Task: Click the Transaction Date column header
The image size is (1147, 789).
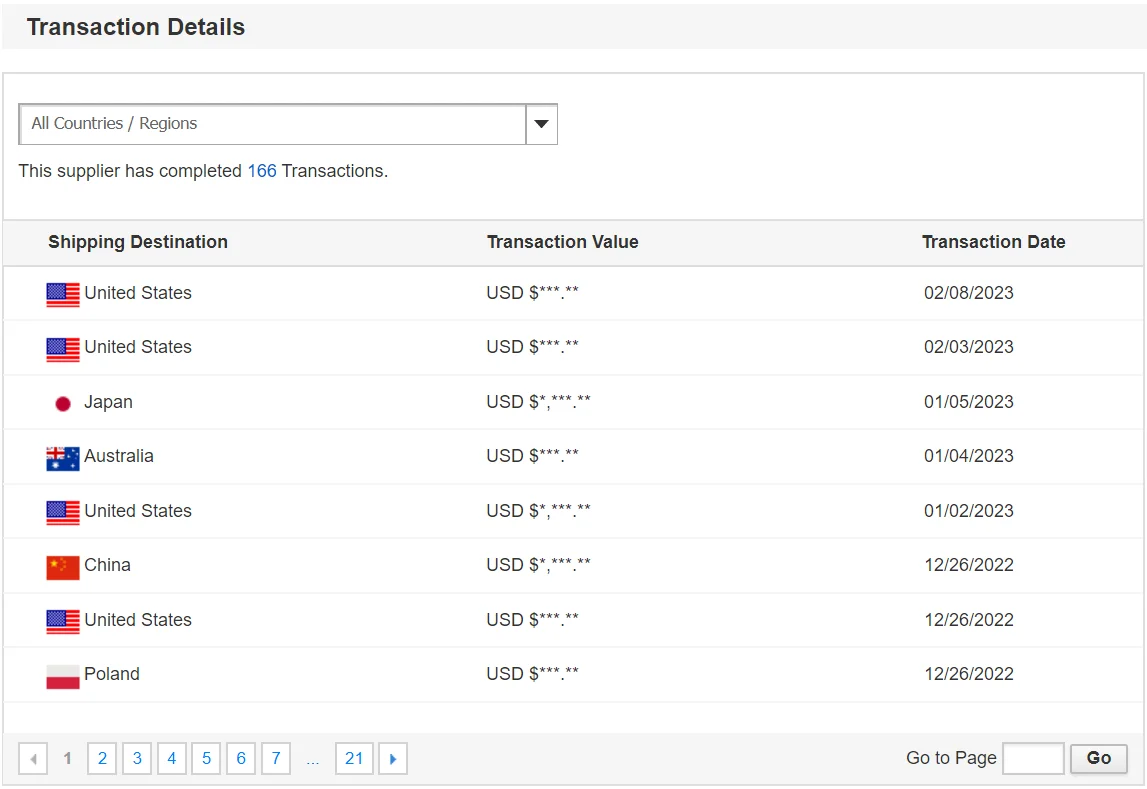Action: click(993, 242)
